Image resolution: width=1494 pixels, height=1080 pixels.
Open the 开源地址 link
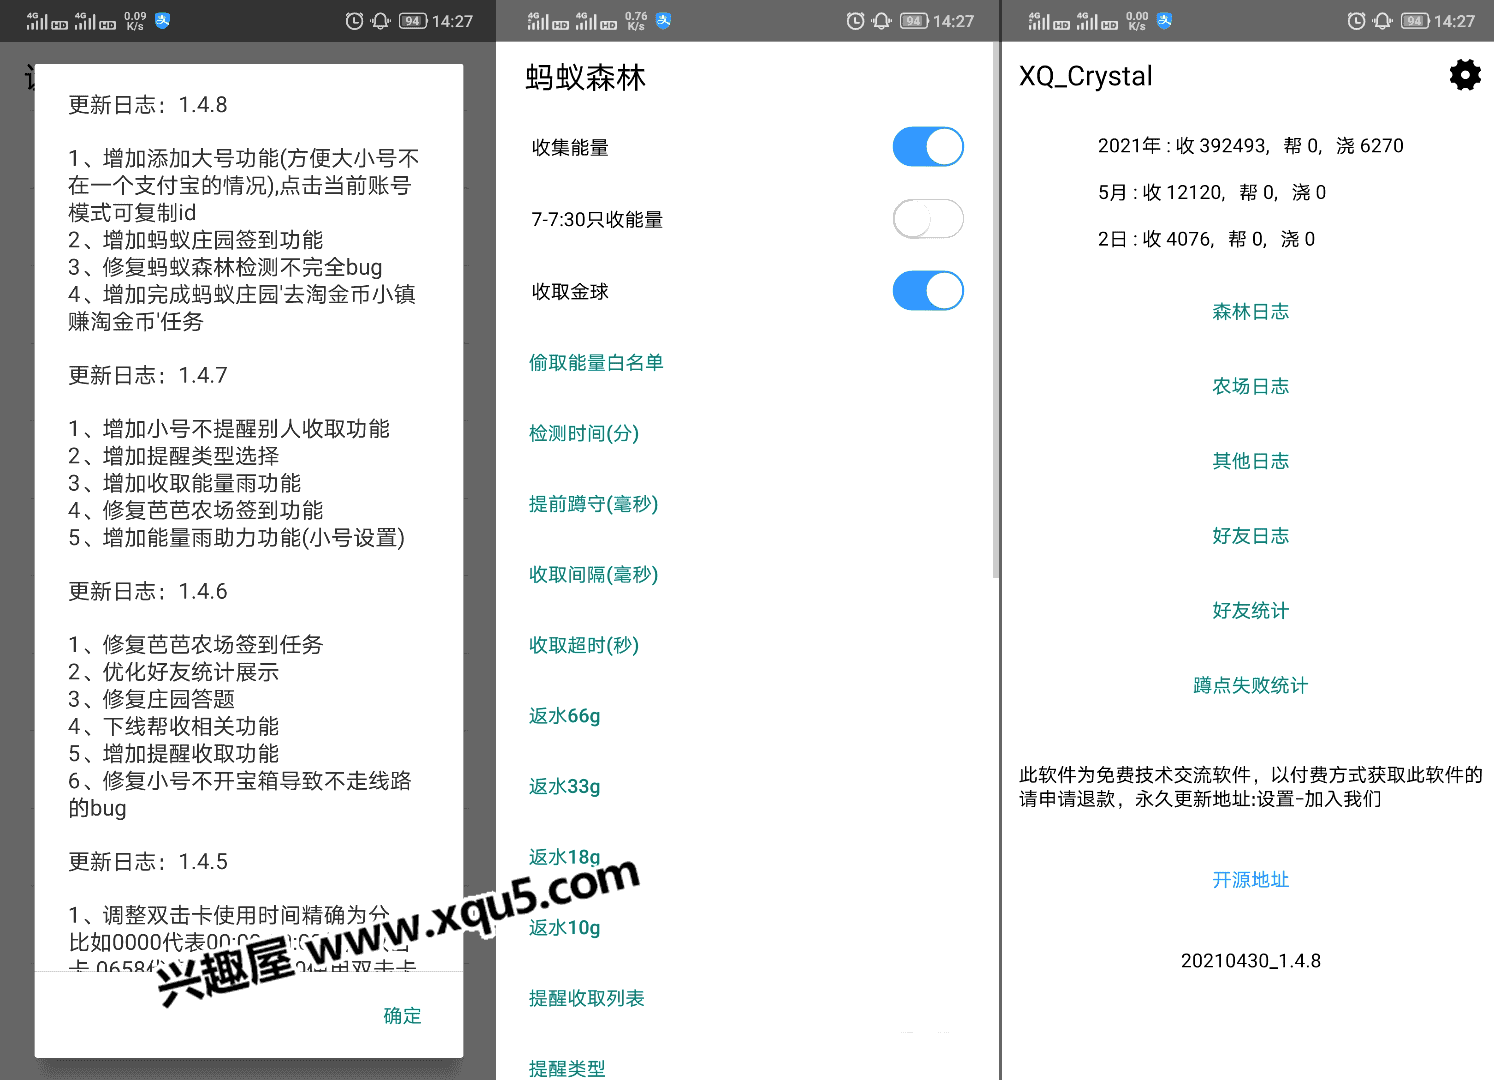point(1250,880)
